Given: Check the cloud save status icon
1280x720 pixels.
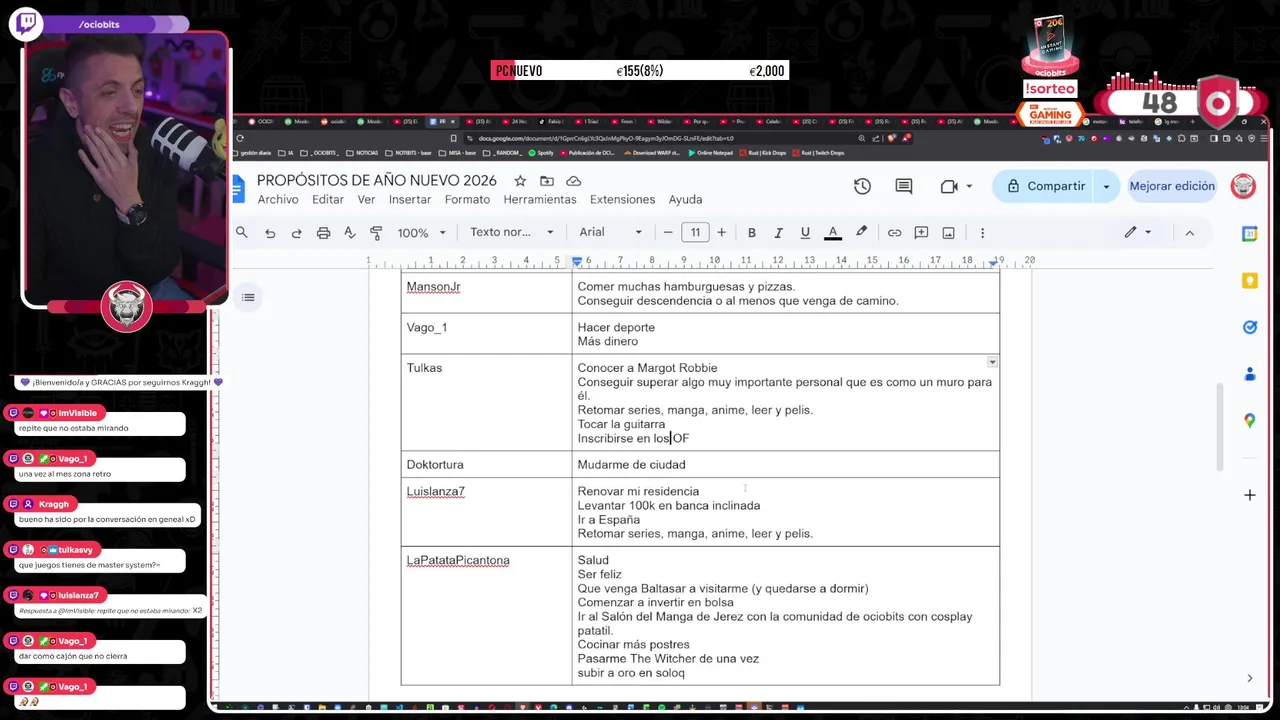Looking at the screenshot, I should coord(574,181).
